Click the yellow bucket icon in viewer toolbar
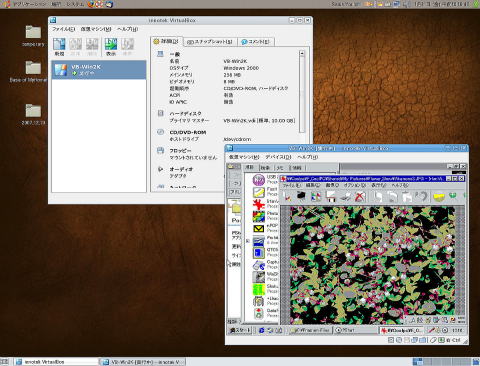 [439, 197]
